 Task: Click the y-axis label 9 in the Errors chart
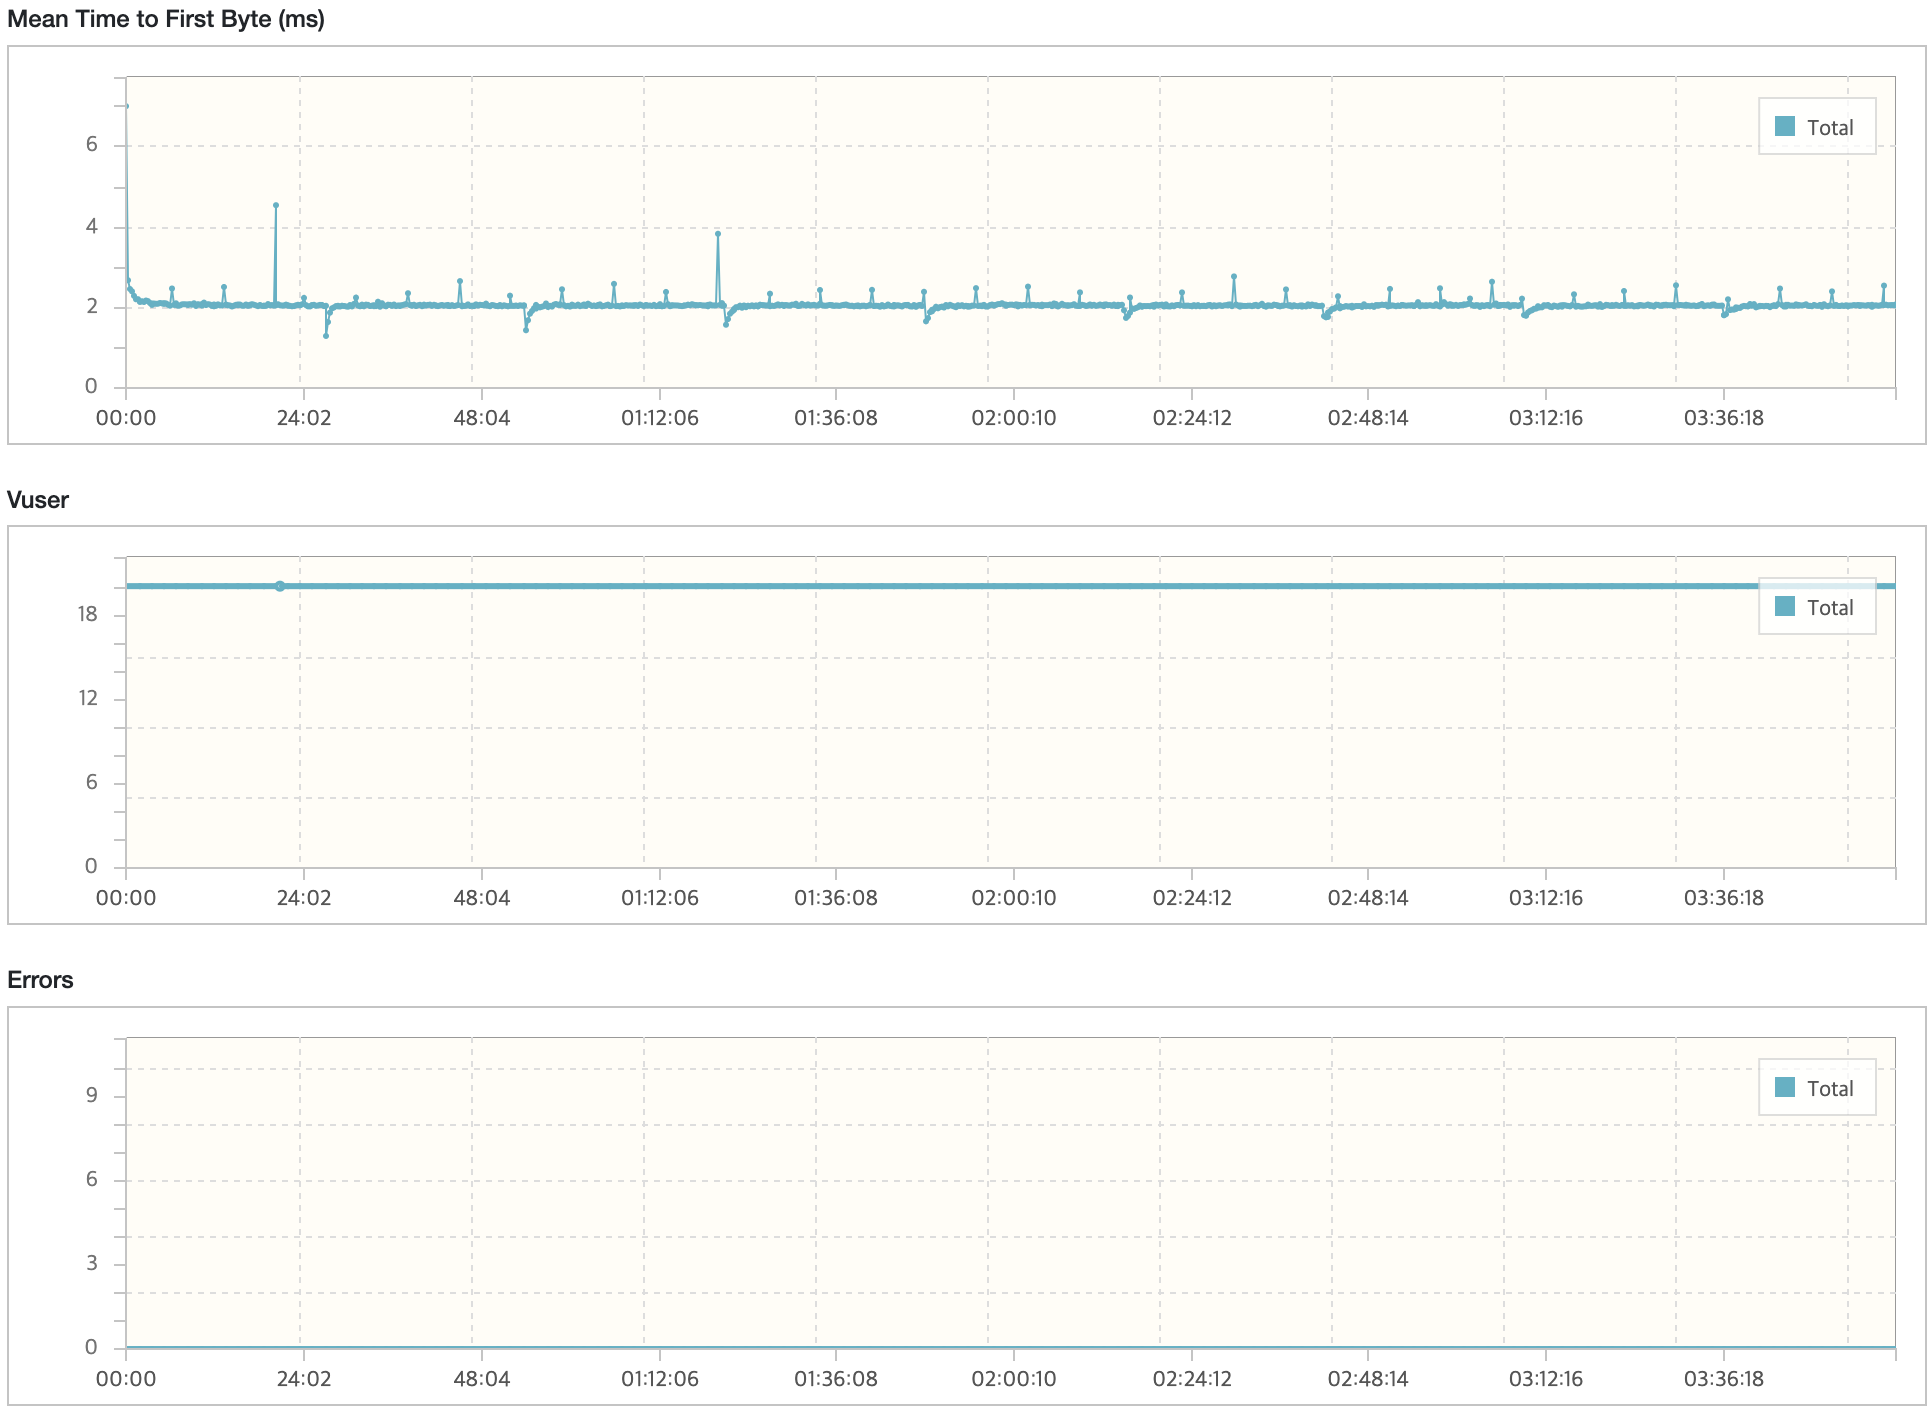coord(92,1095)
